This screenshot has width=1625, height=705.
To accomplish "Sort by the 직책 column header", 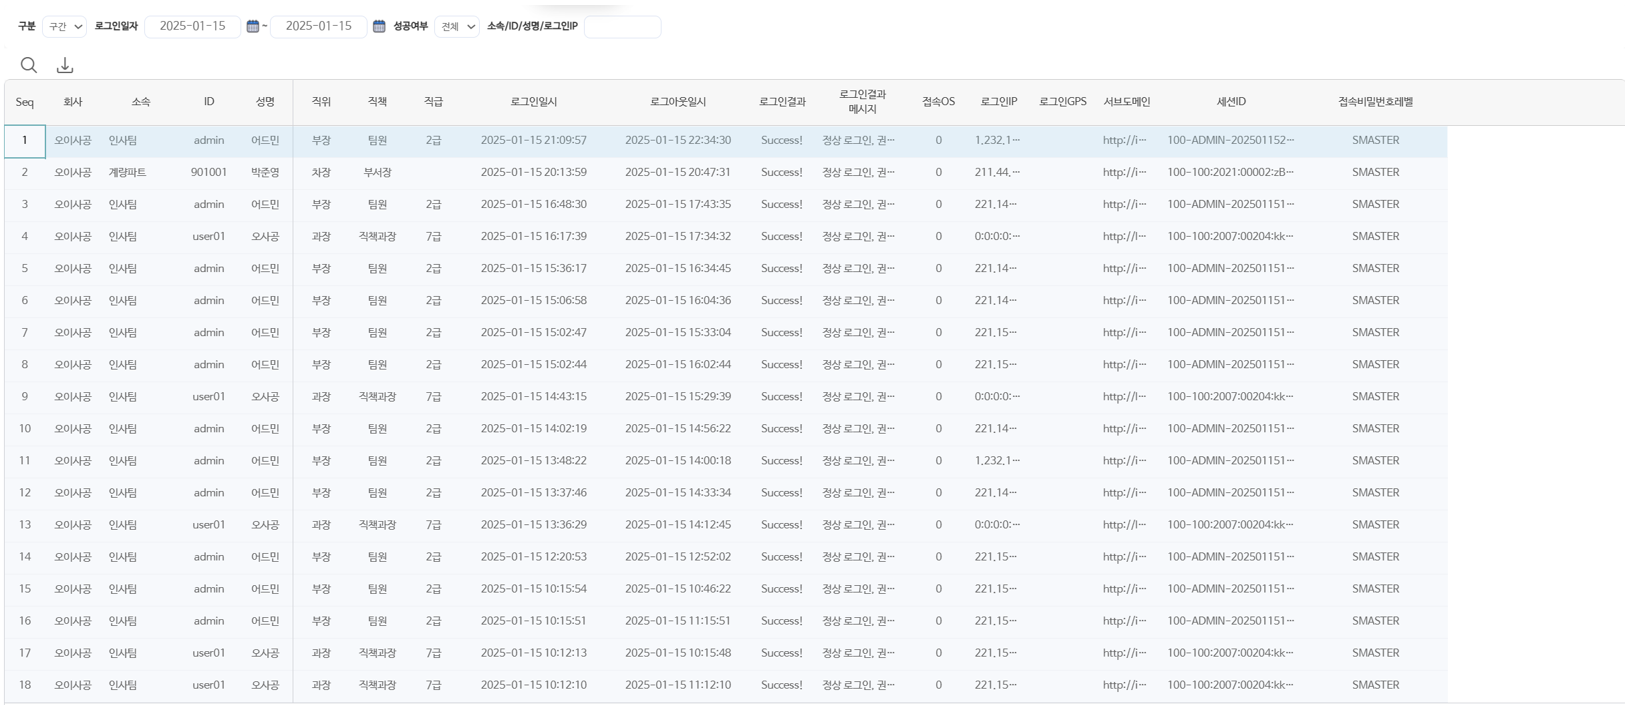I will coord(377,102).
